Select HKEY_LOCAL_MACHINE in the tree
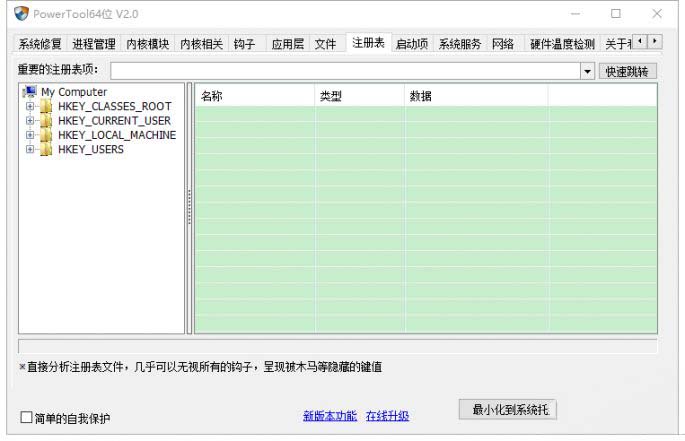This screenshot has height=441, width=685. pyautogui.click(x=117, y=135)
